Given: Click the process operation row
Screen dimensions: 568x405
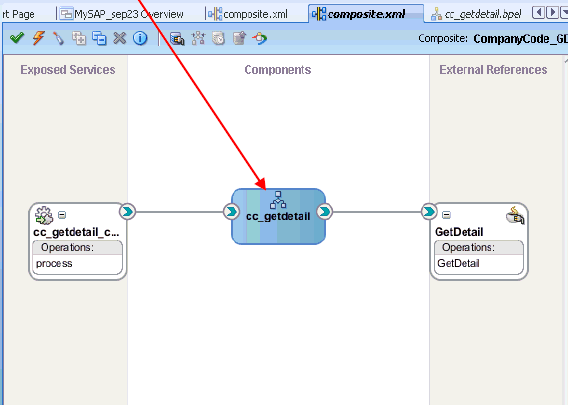Looking at the screenshot, I should [x=78, y=263].
